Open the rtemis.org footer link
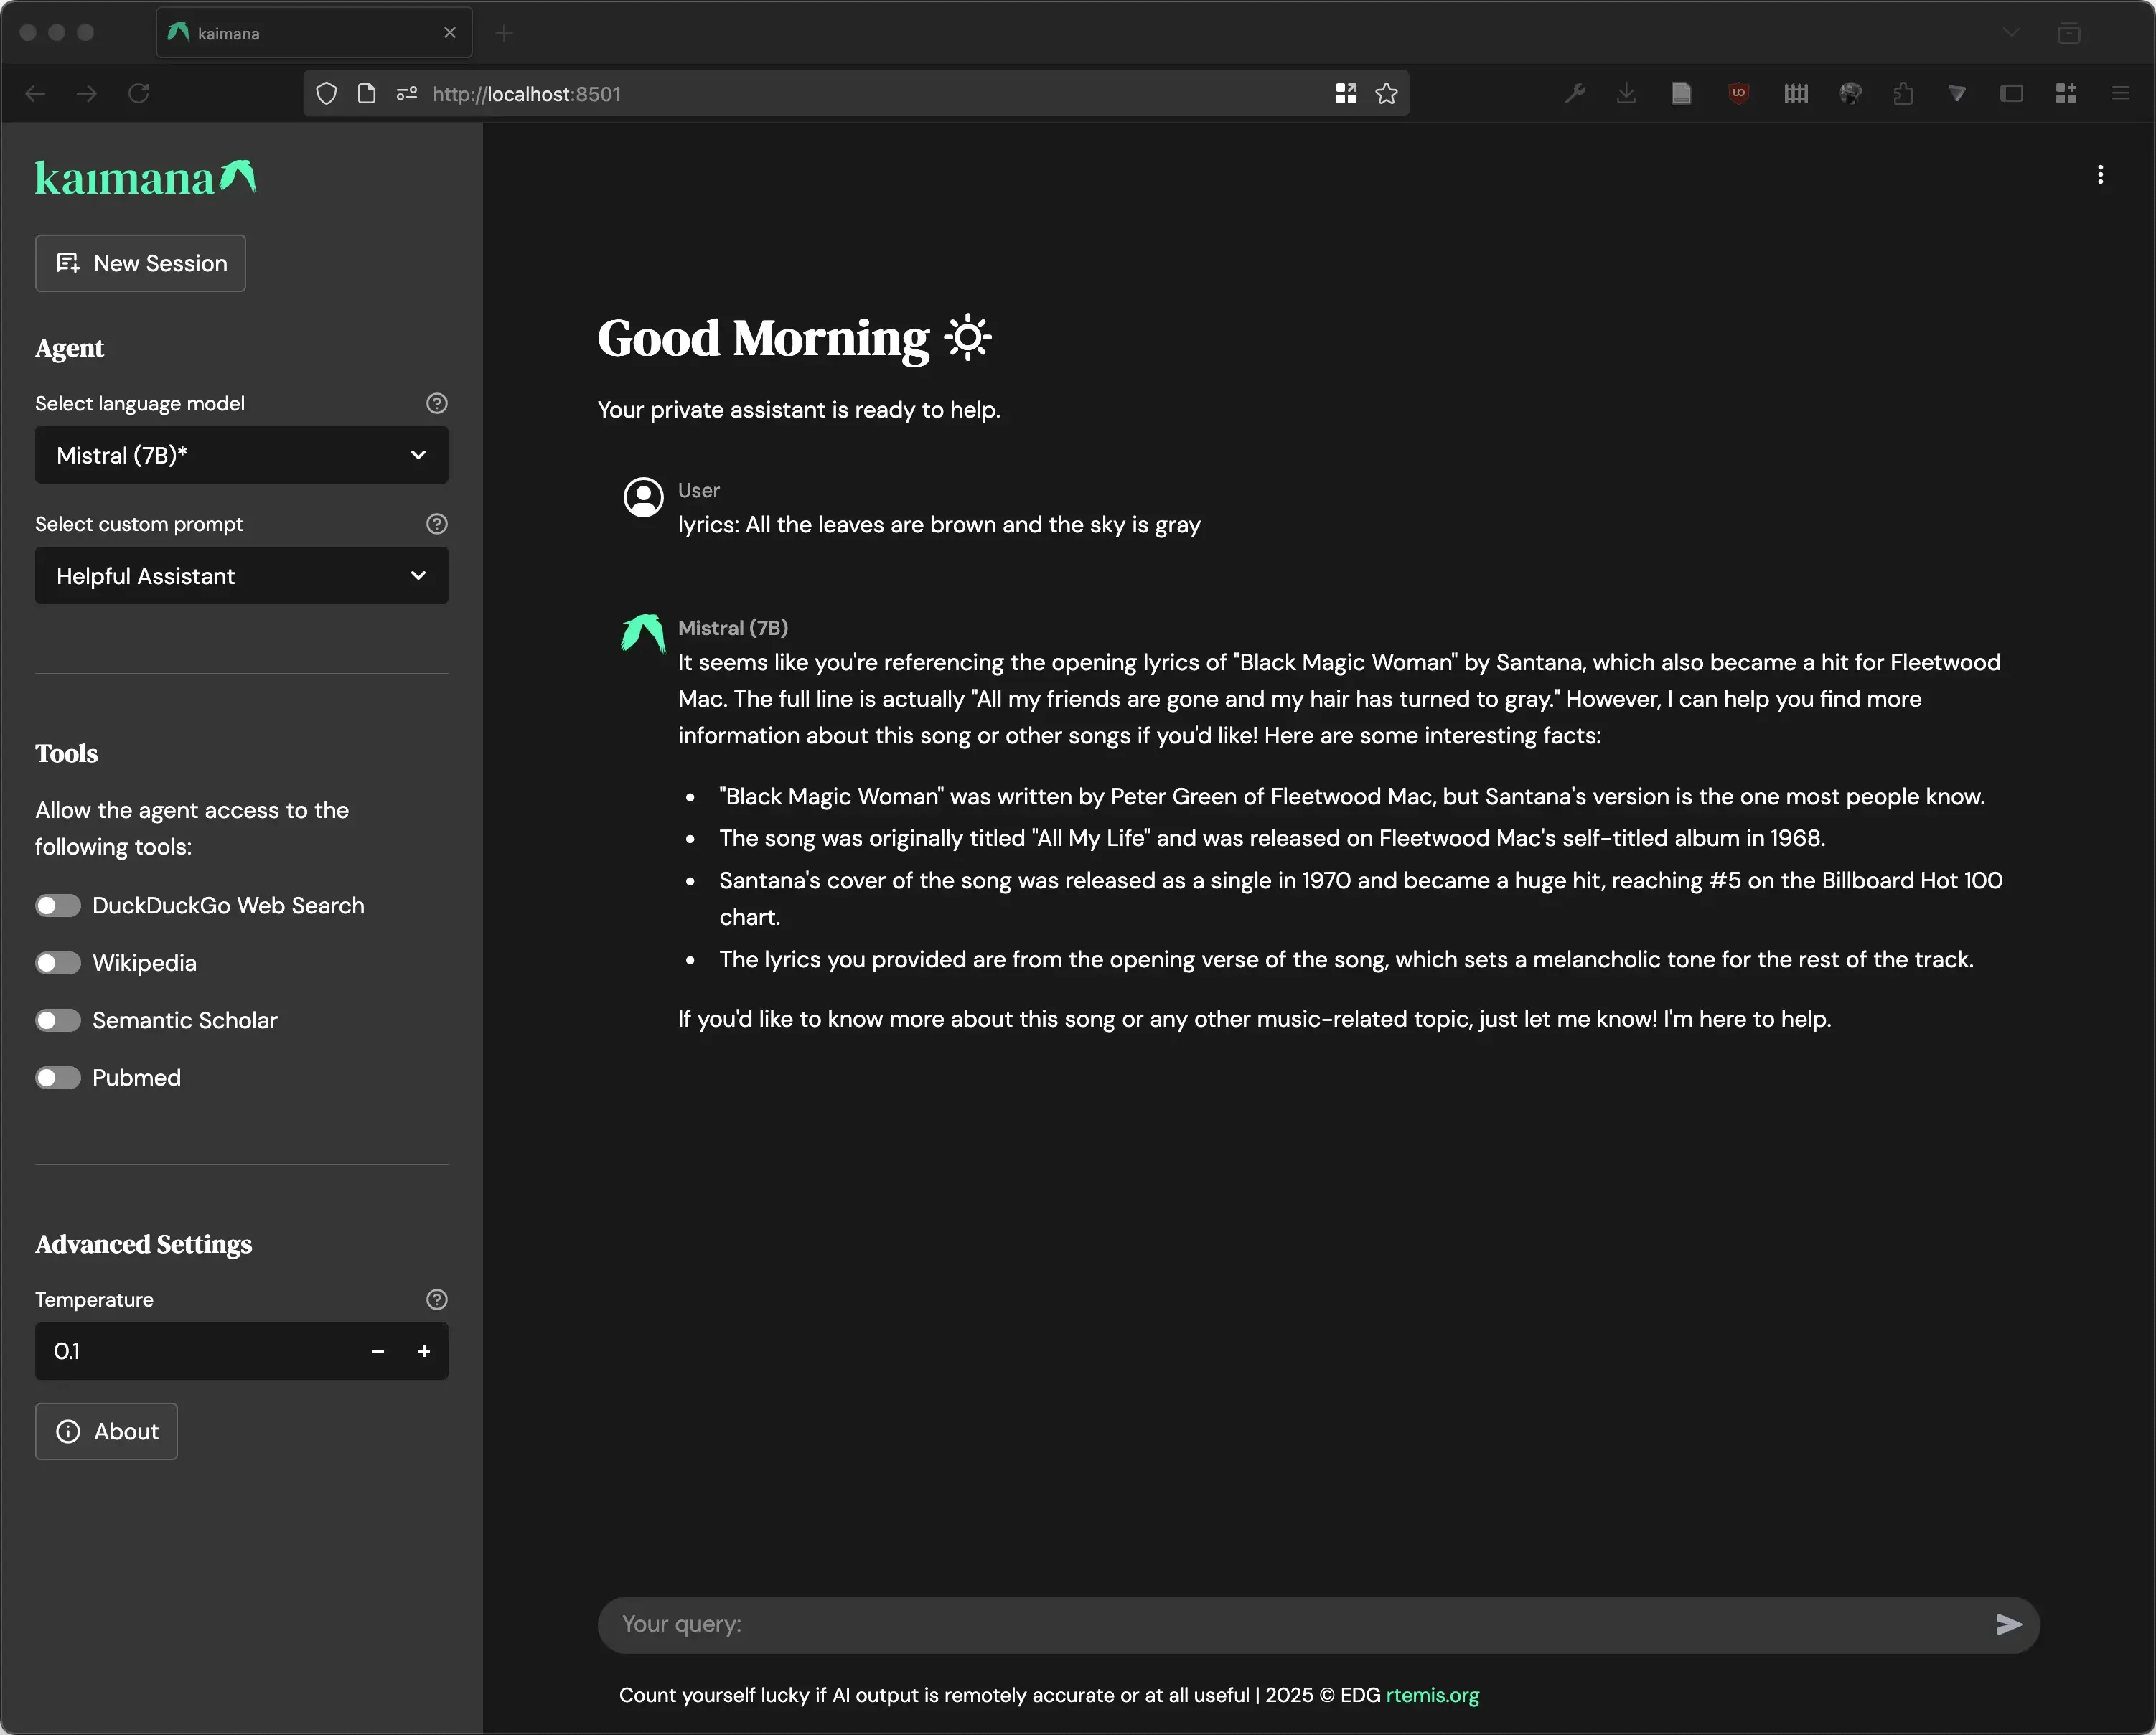 [1432, 1695]
